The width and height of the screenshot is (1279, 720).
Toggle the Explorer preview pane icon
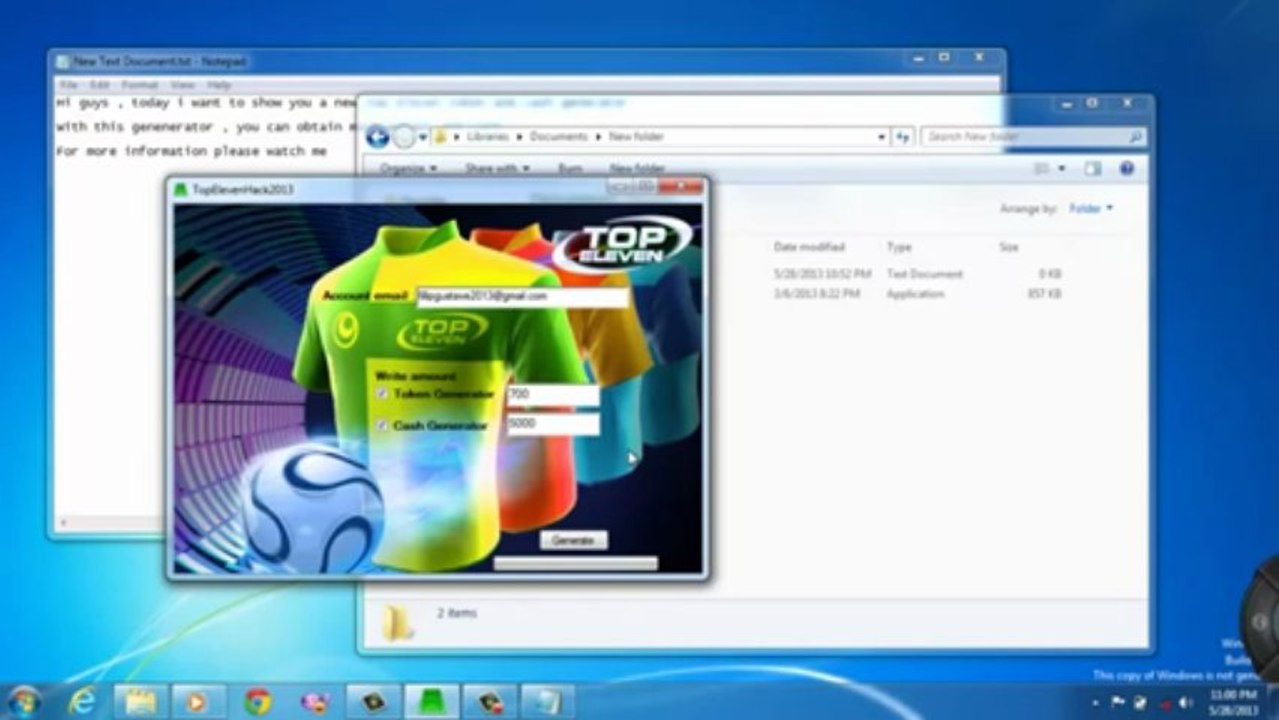click(x=1093, y=169)
